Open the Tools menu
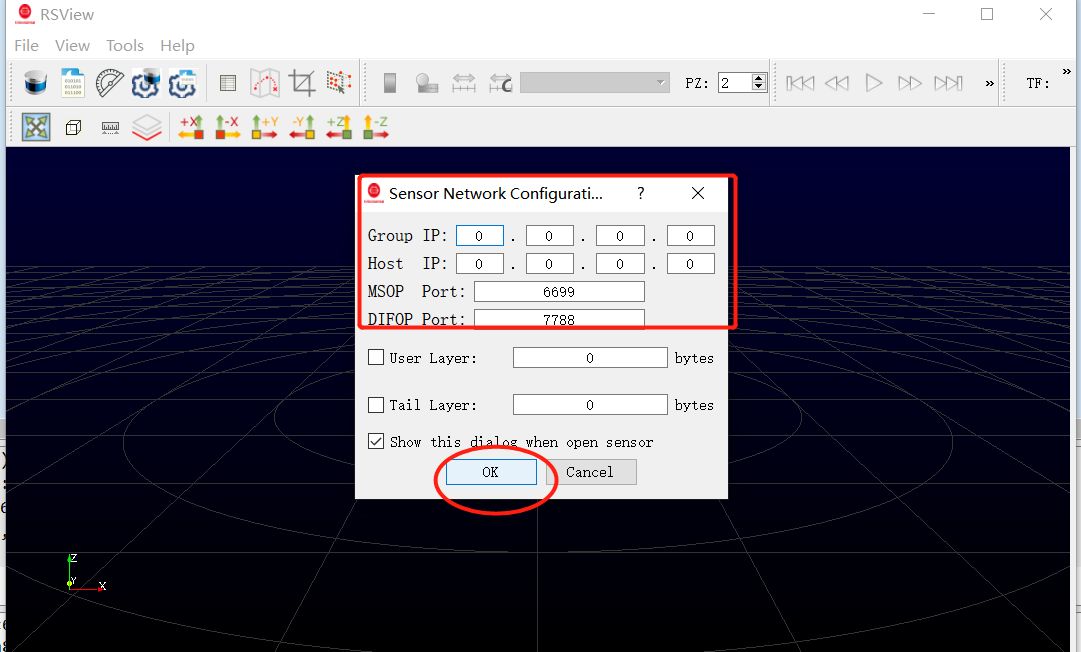The height and width of the screenshot is (652, 1081). click(x=125, y=45)
